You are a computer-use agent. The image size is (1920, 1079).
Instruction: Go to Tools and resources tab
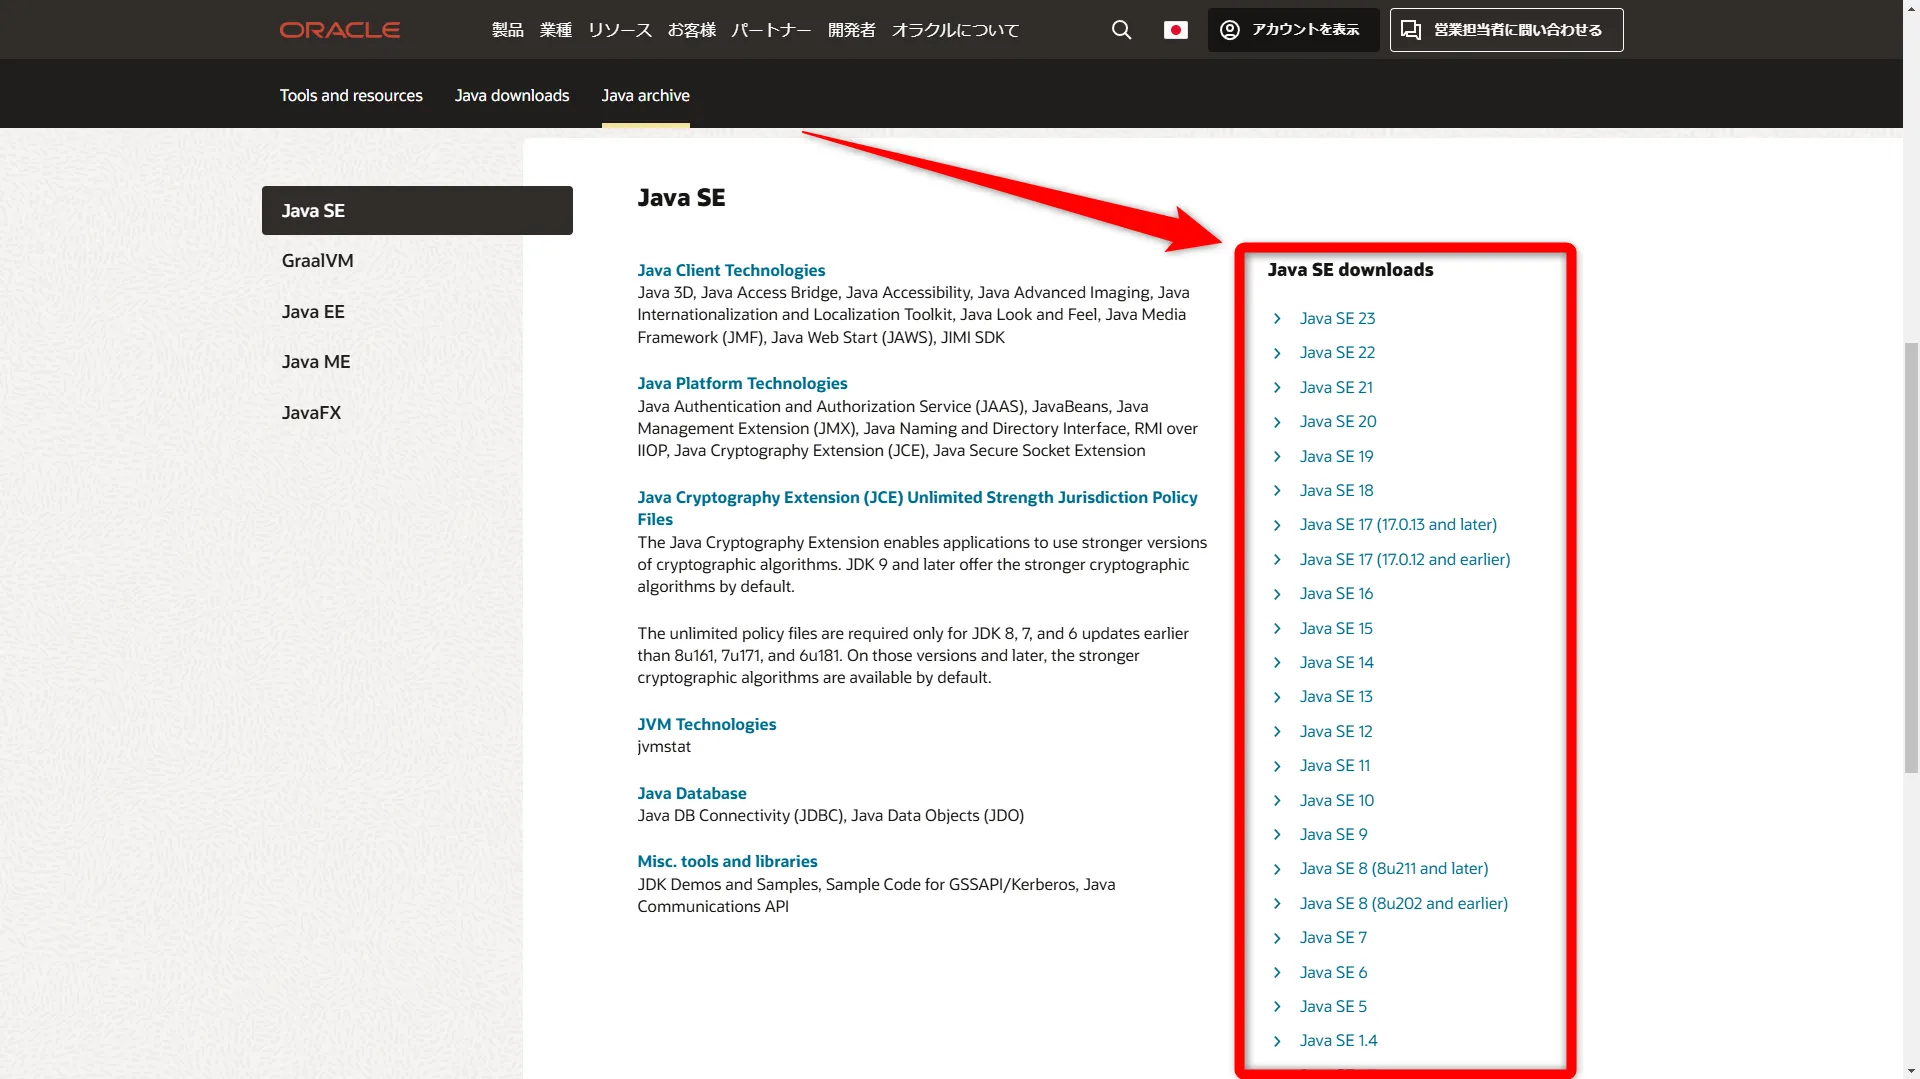pos(351,95)
